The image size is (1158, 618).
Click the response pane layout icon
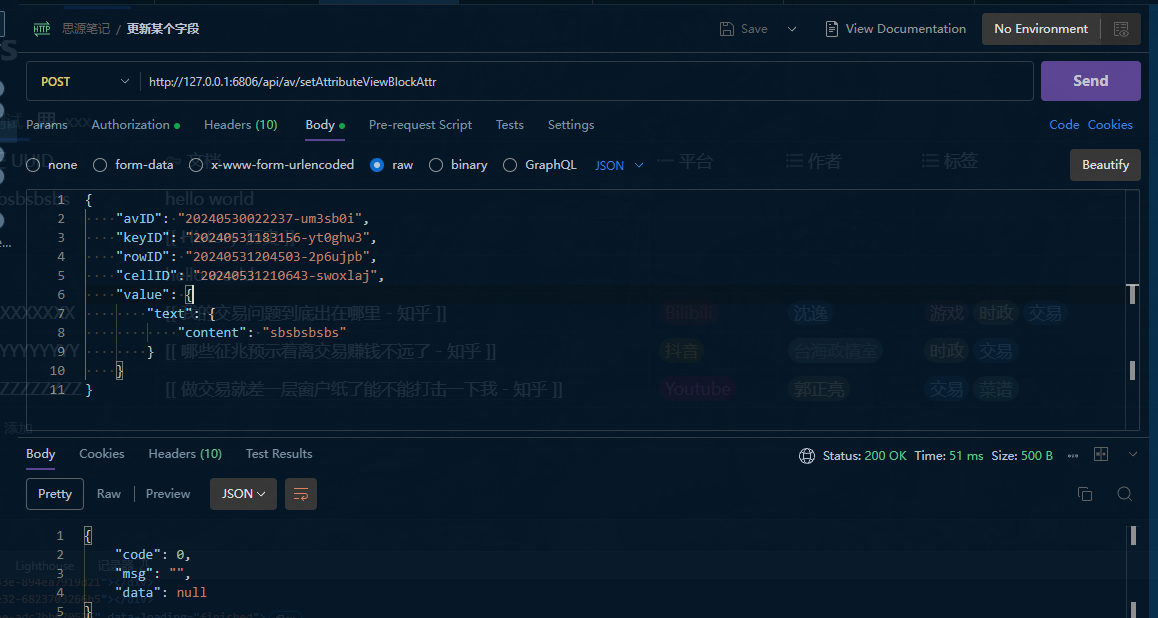click(1101, 455)
